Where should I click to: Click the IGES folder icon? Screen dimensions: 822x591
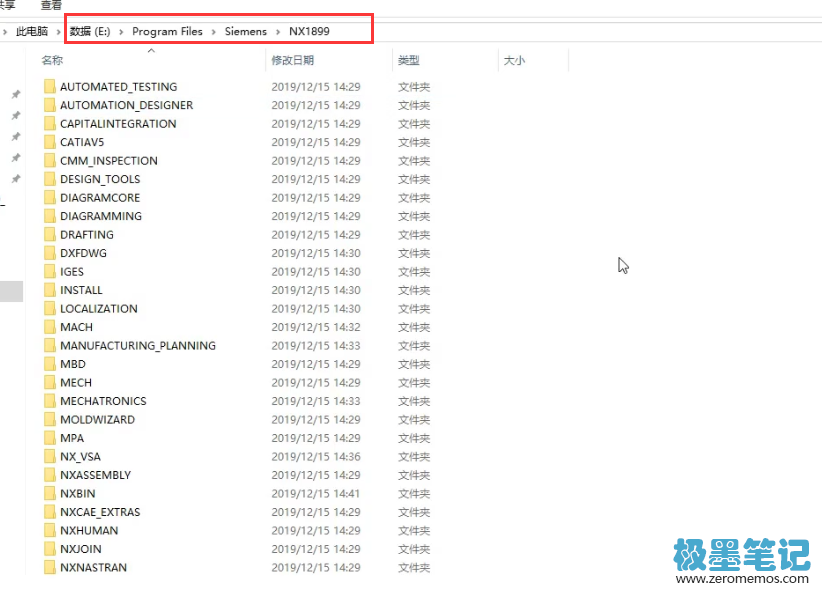point(50,272)
